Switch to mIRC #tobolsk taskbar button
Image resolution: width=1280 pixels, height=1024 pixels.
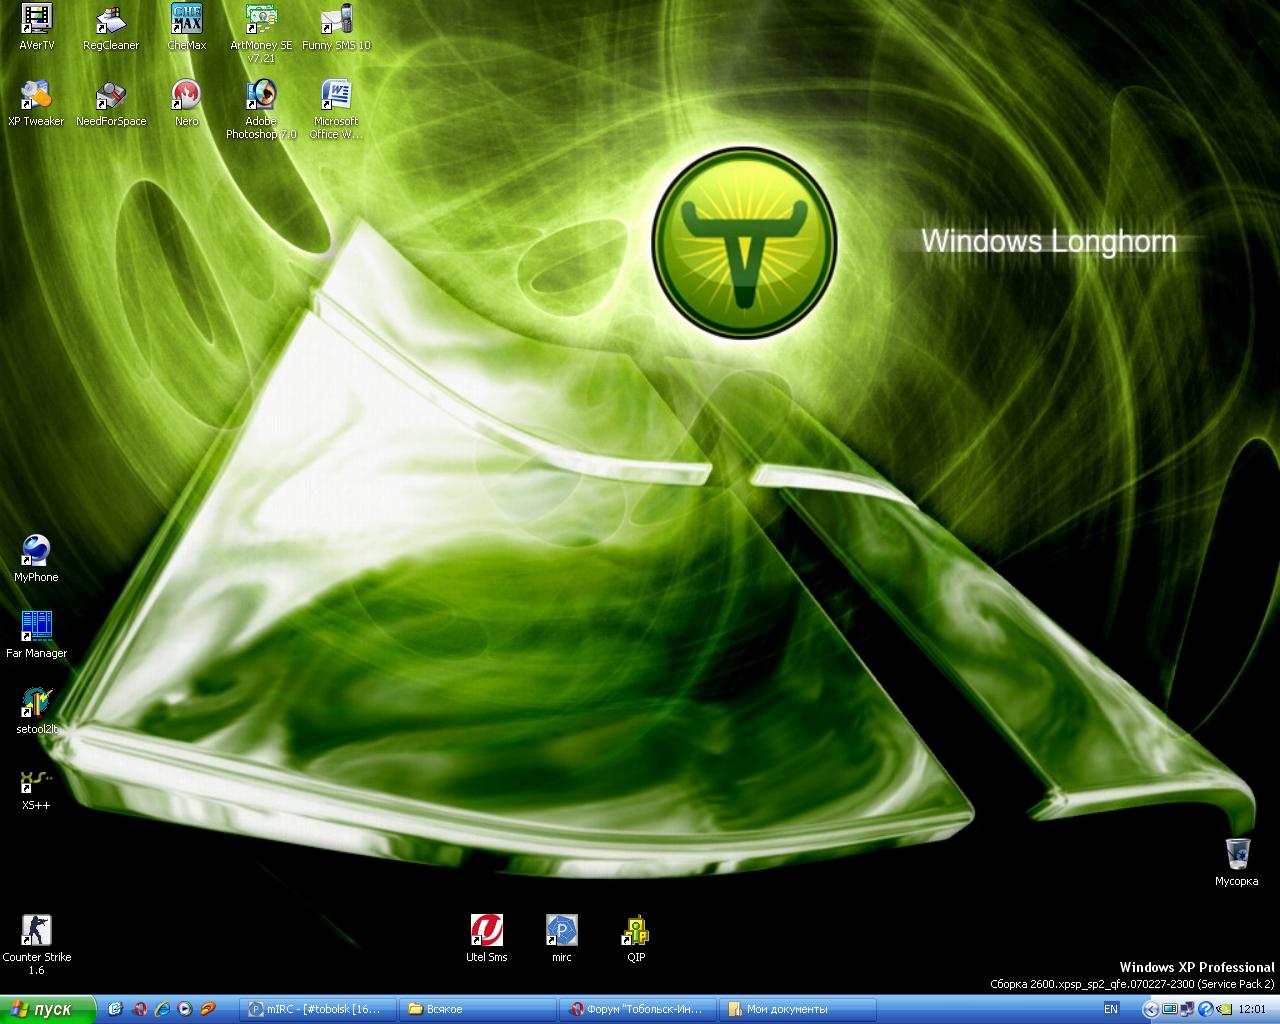pos(320,1009)
